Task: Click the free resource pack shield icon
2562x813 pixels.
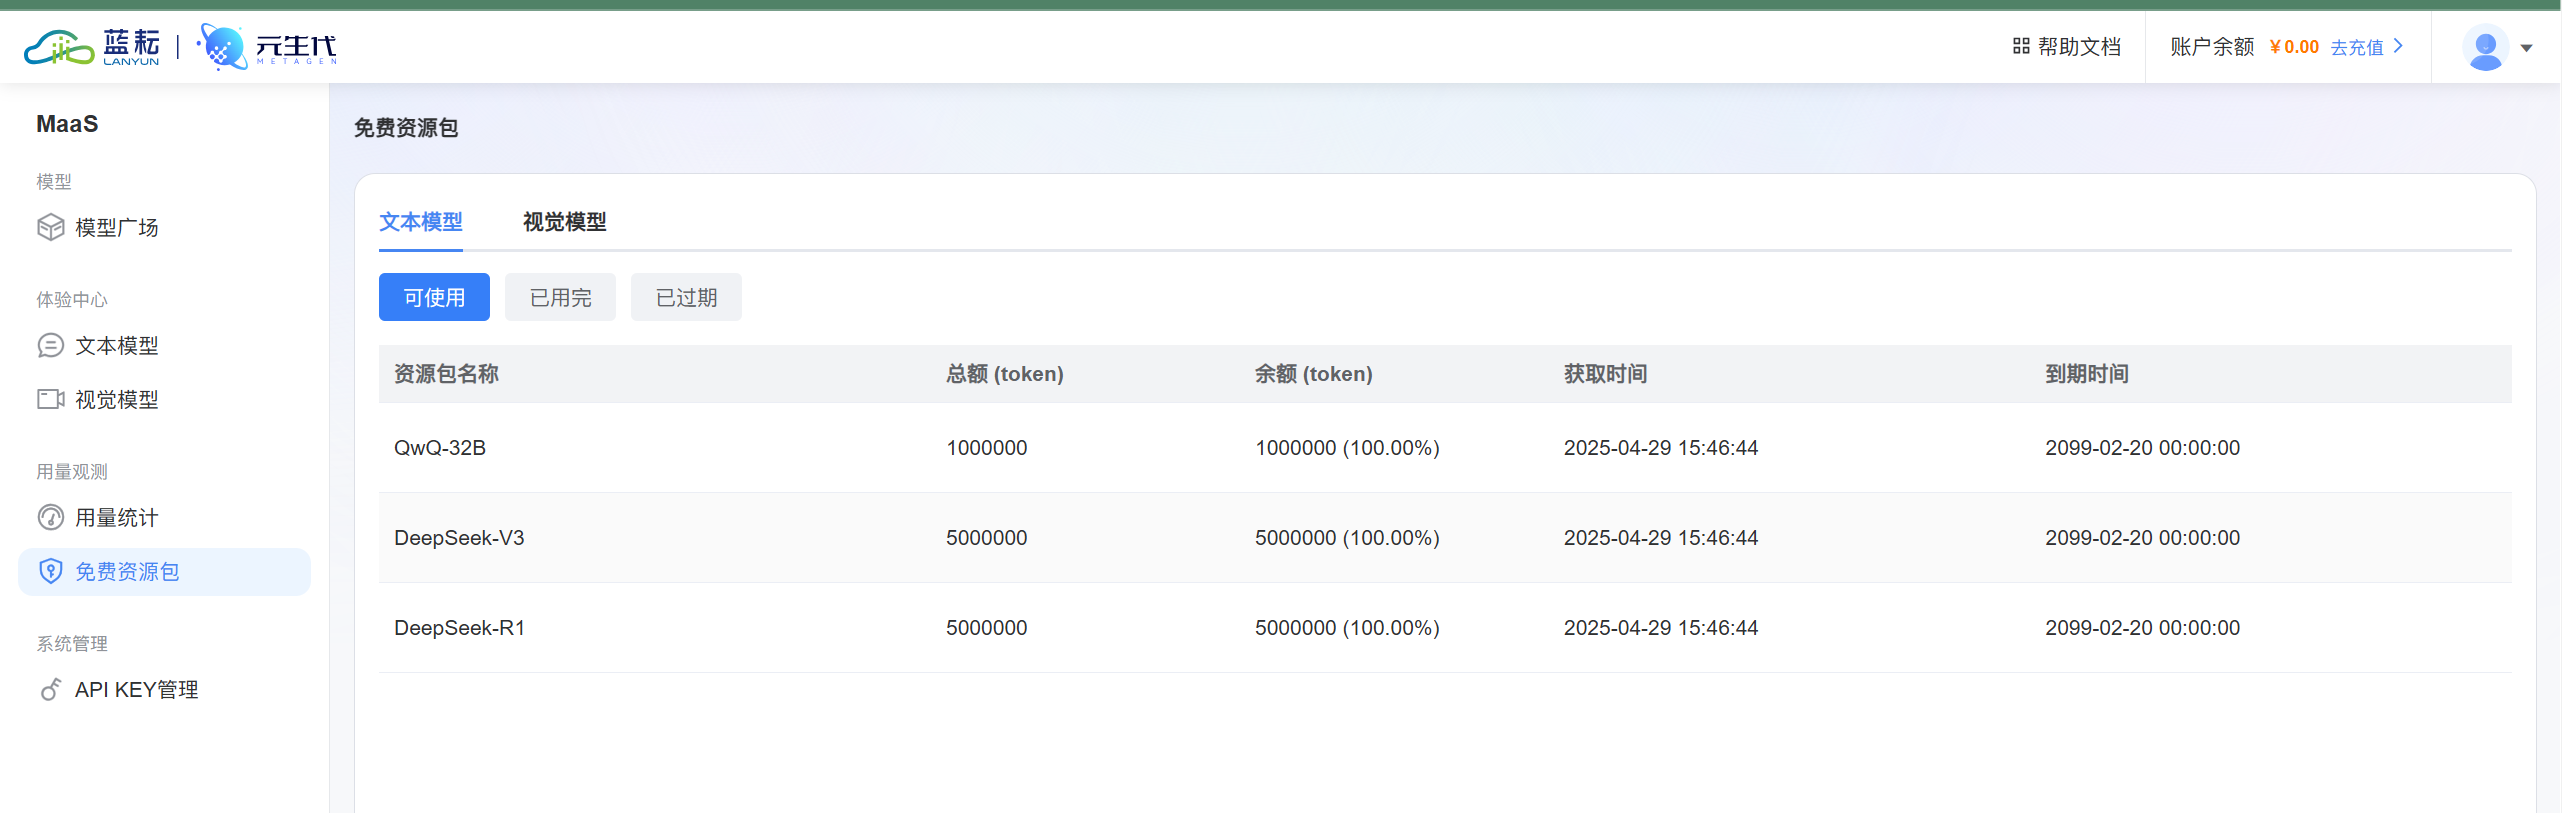Action: click(50, 572)
